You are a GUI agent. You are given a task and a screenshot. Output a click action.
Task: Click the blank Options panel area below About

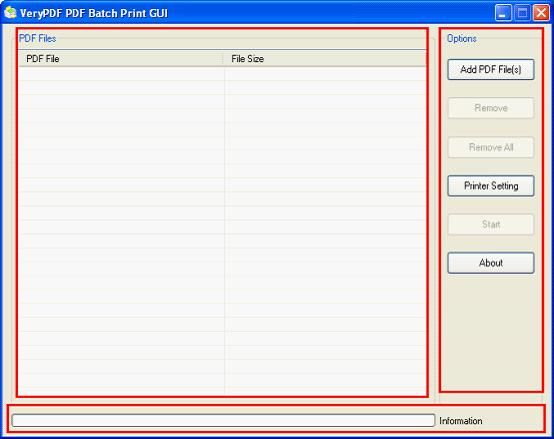point(491,332)
